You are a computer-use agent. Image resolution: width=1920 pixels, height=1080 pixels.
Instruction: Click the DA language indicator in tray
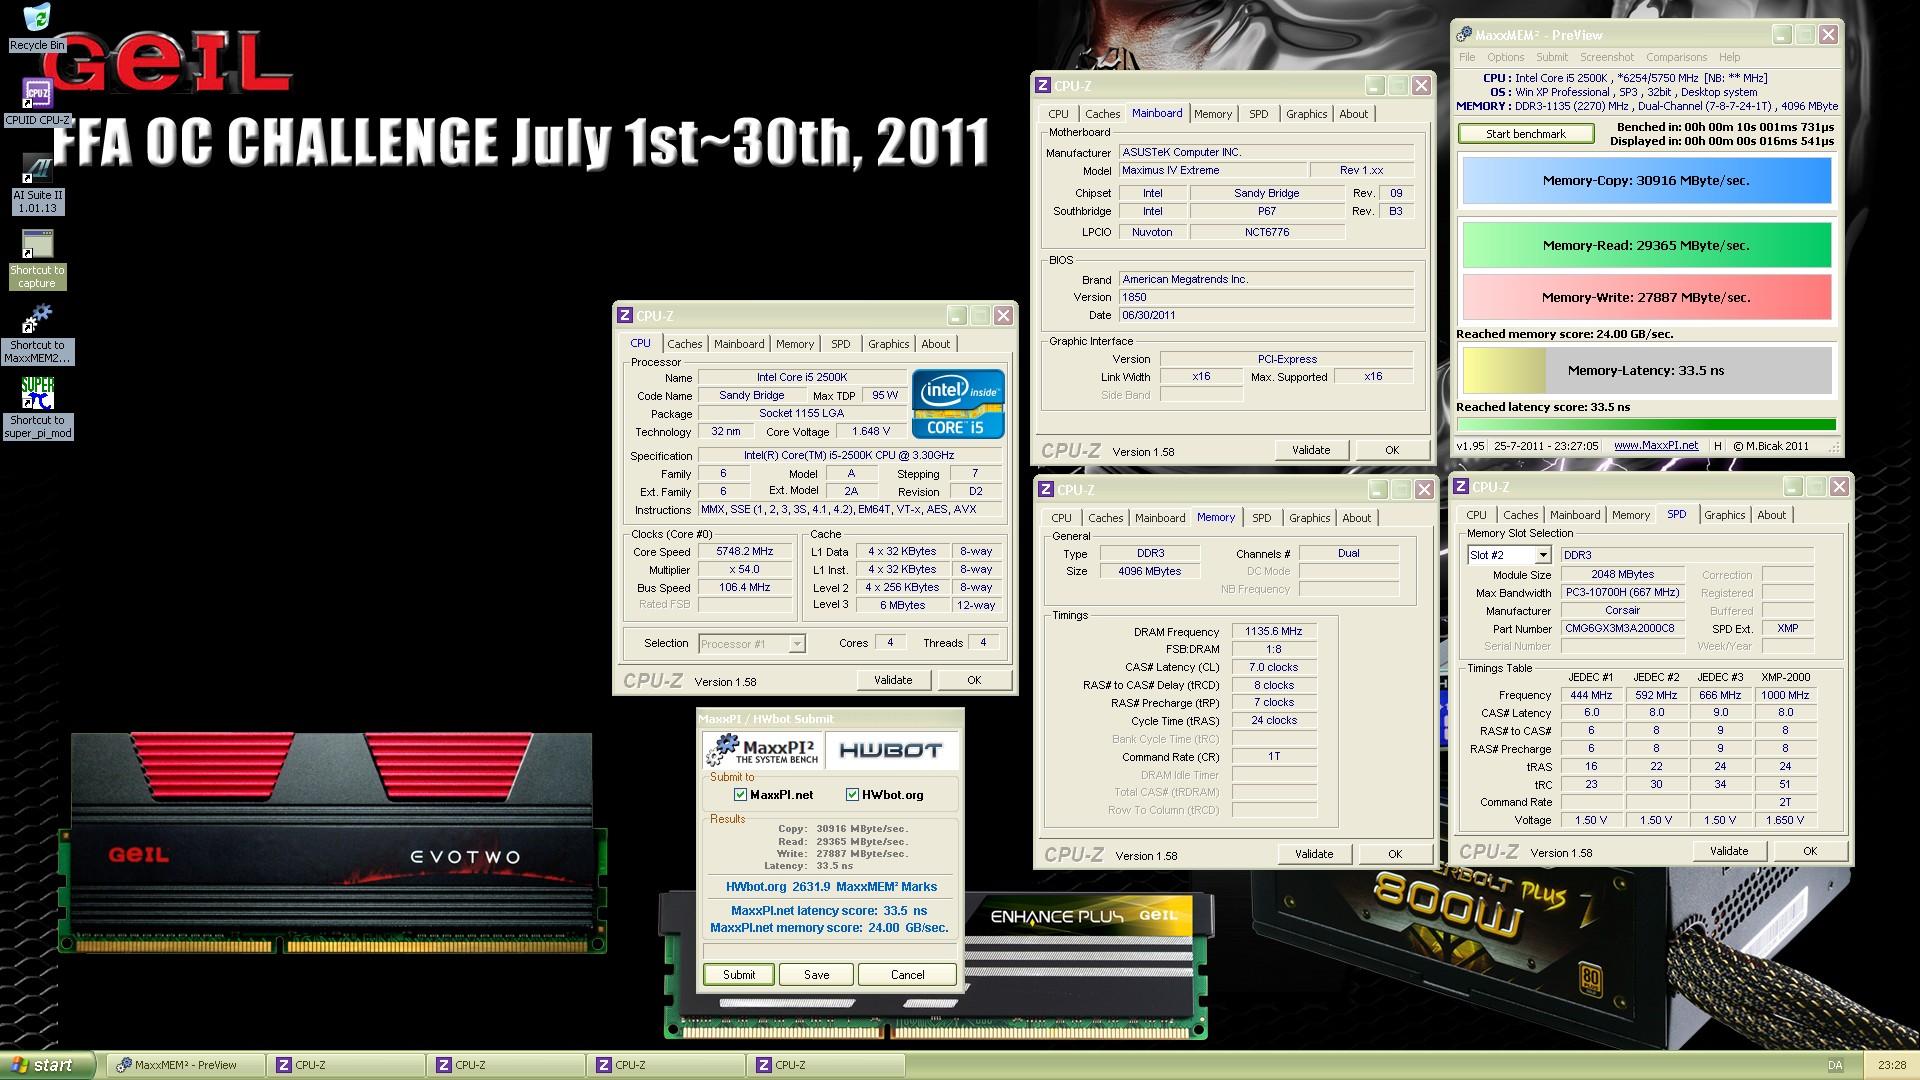(x=1835, y=1065)
